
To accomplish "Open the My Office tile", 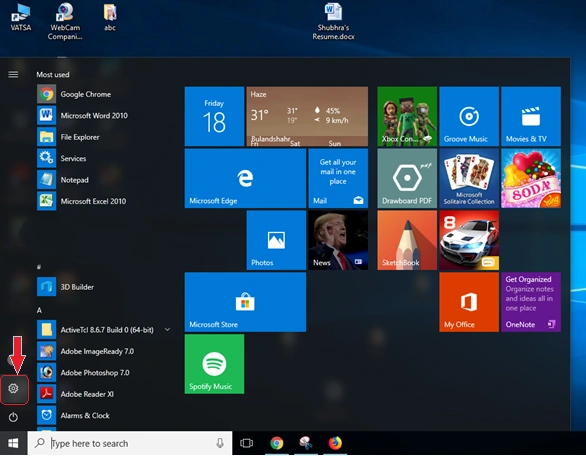I will (469, 302).
